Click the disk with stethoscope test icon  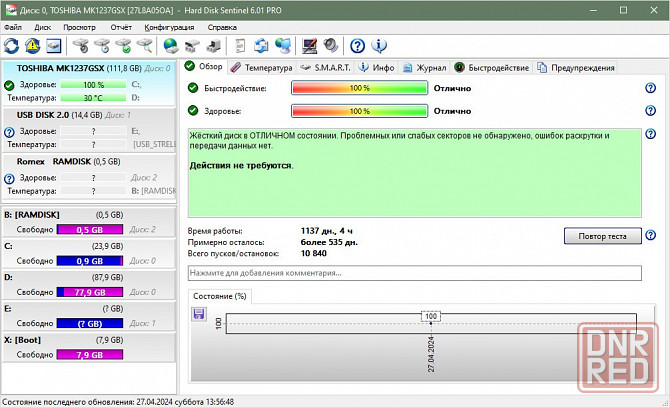pyautogui.click(x=80, y=45)
